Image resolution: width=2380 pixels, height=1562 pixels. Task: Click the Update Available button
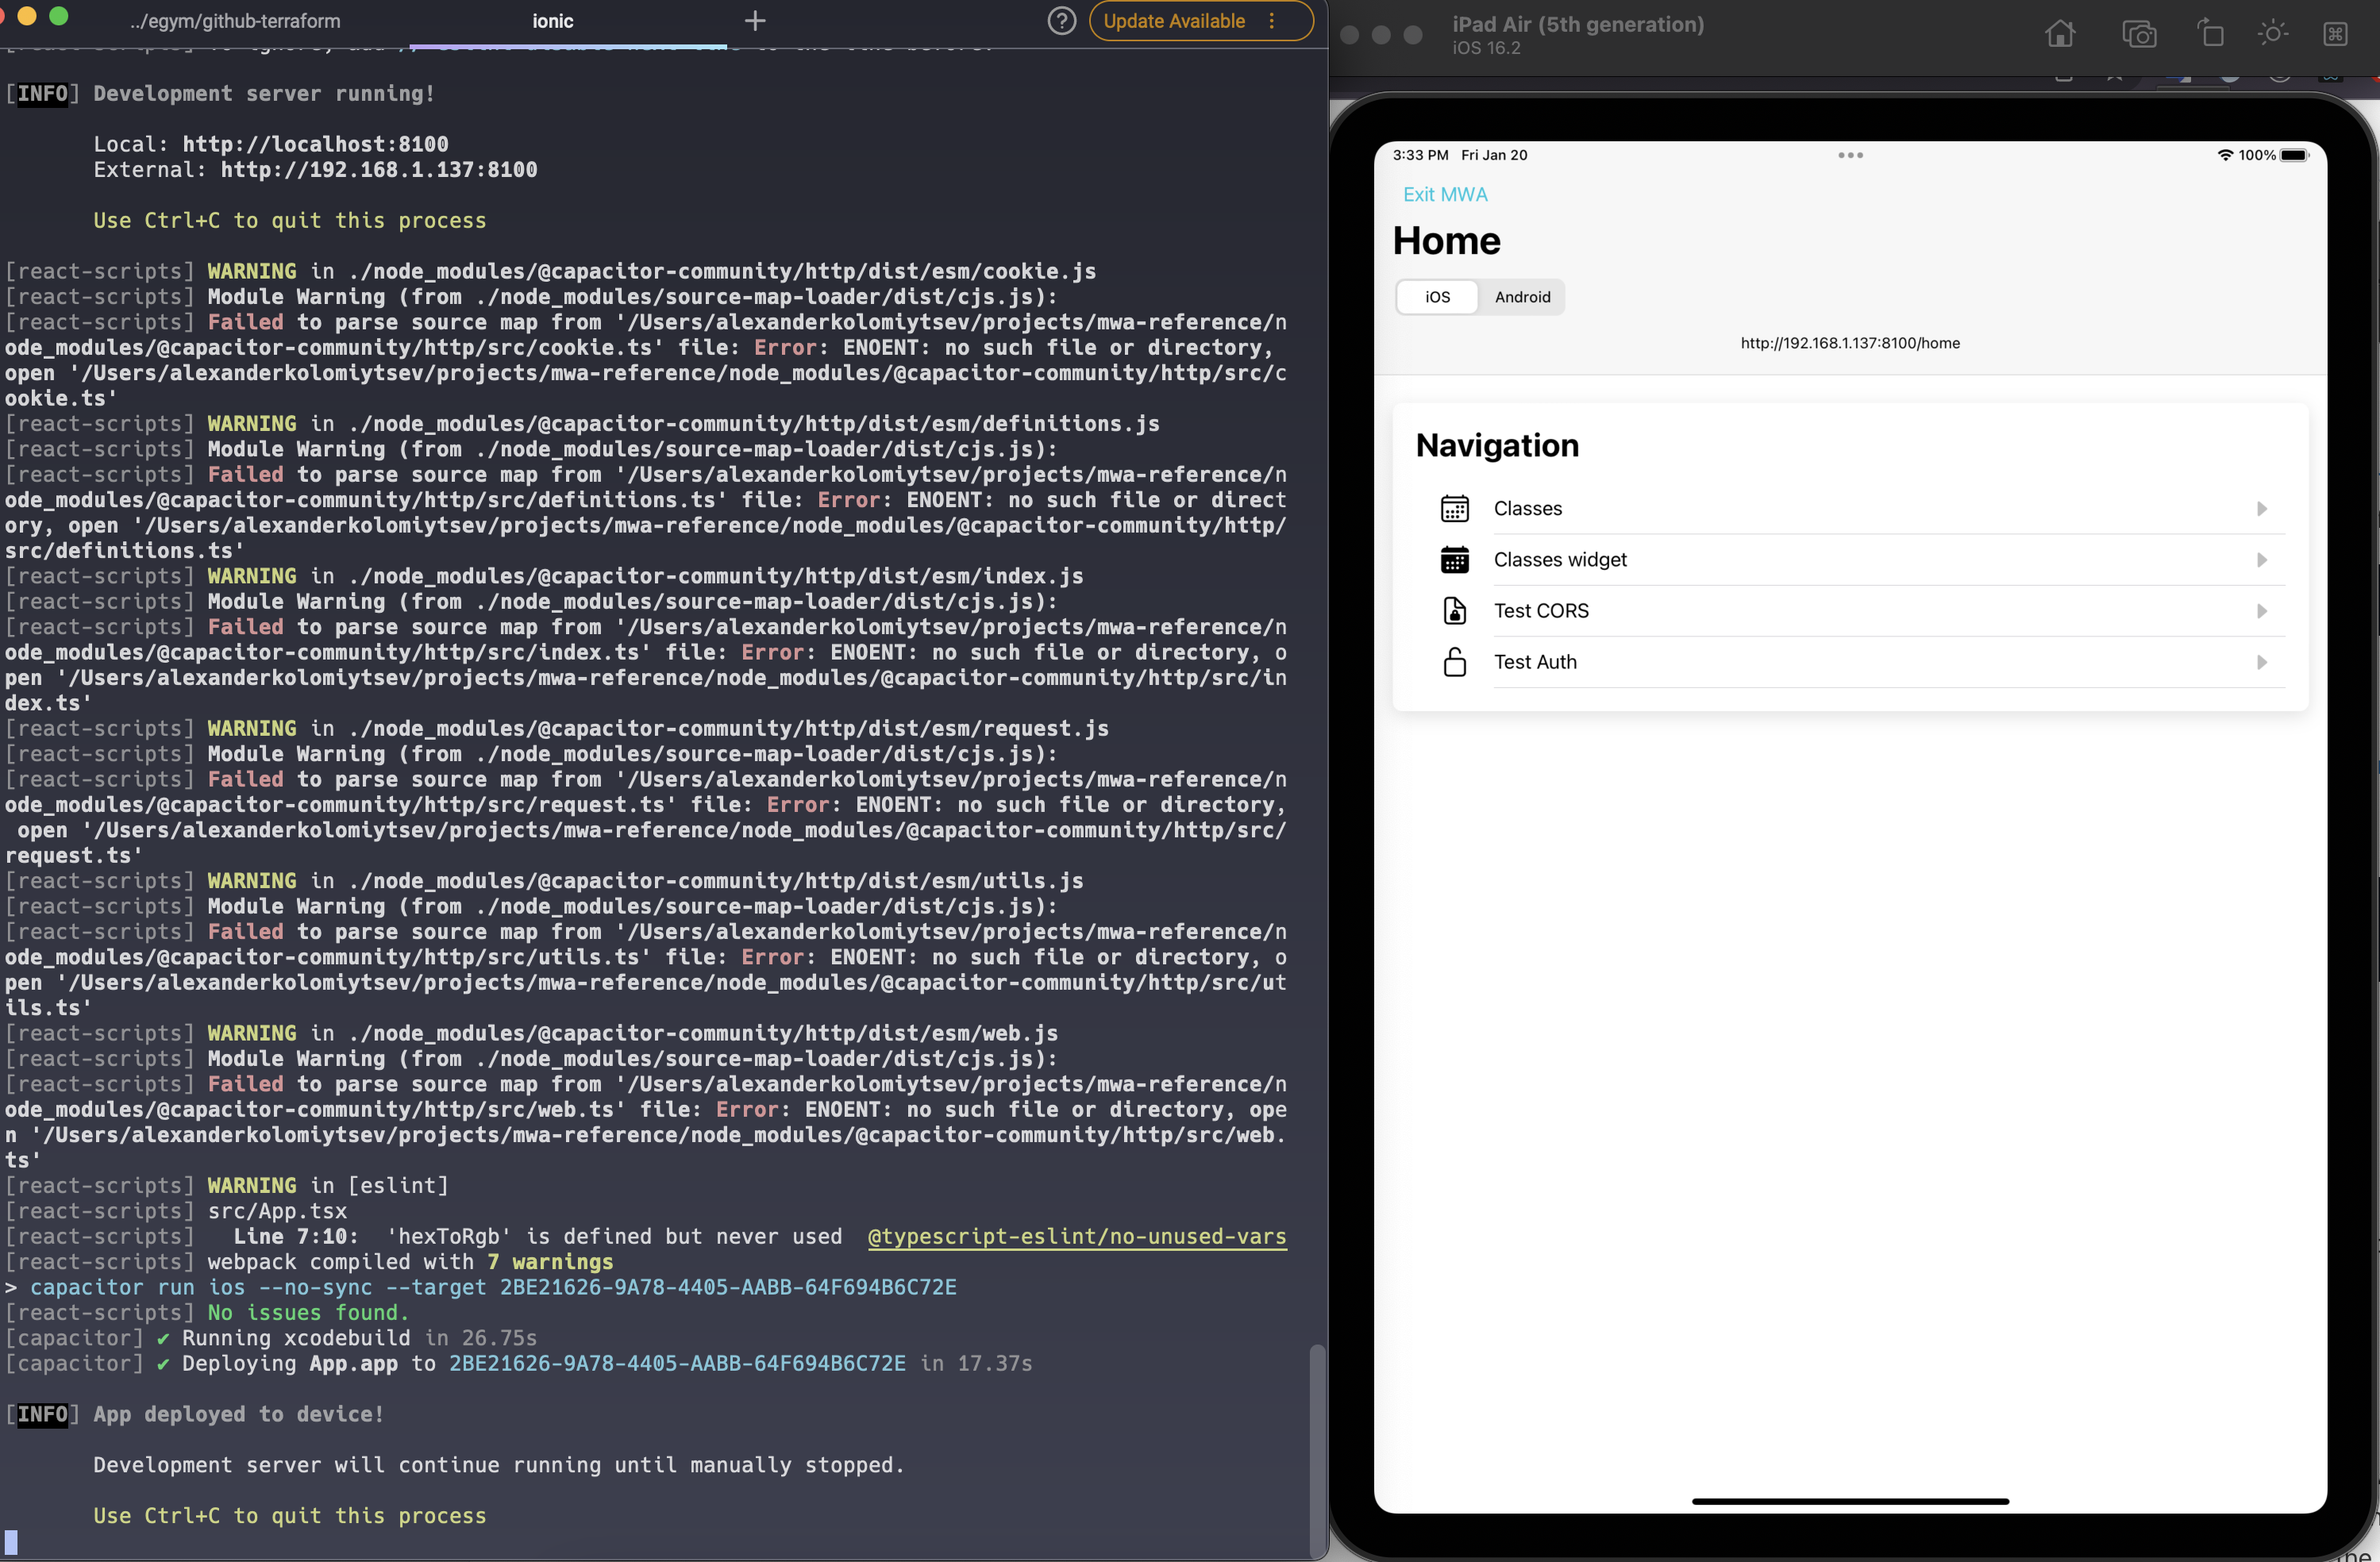coord(1174,21)
